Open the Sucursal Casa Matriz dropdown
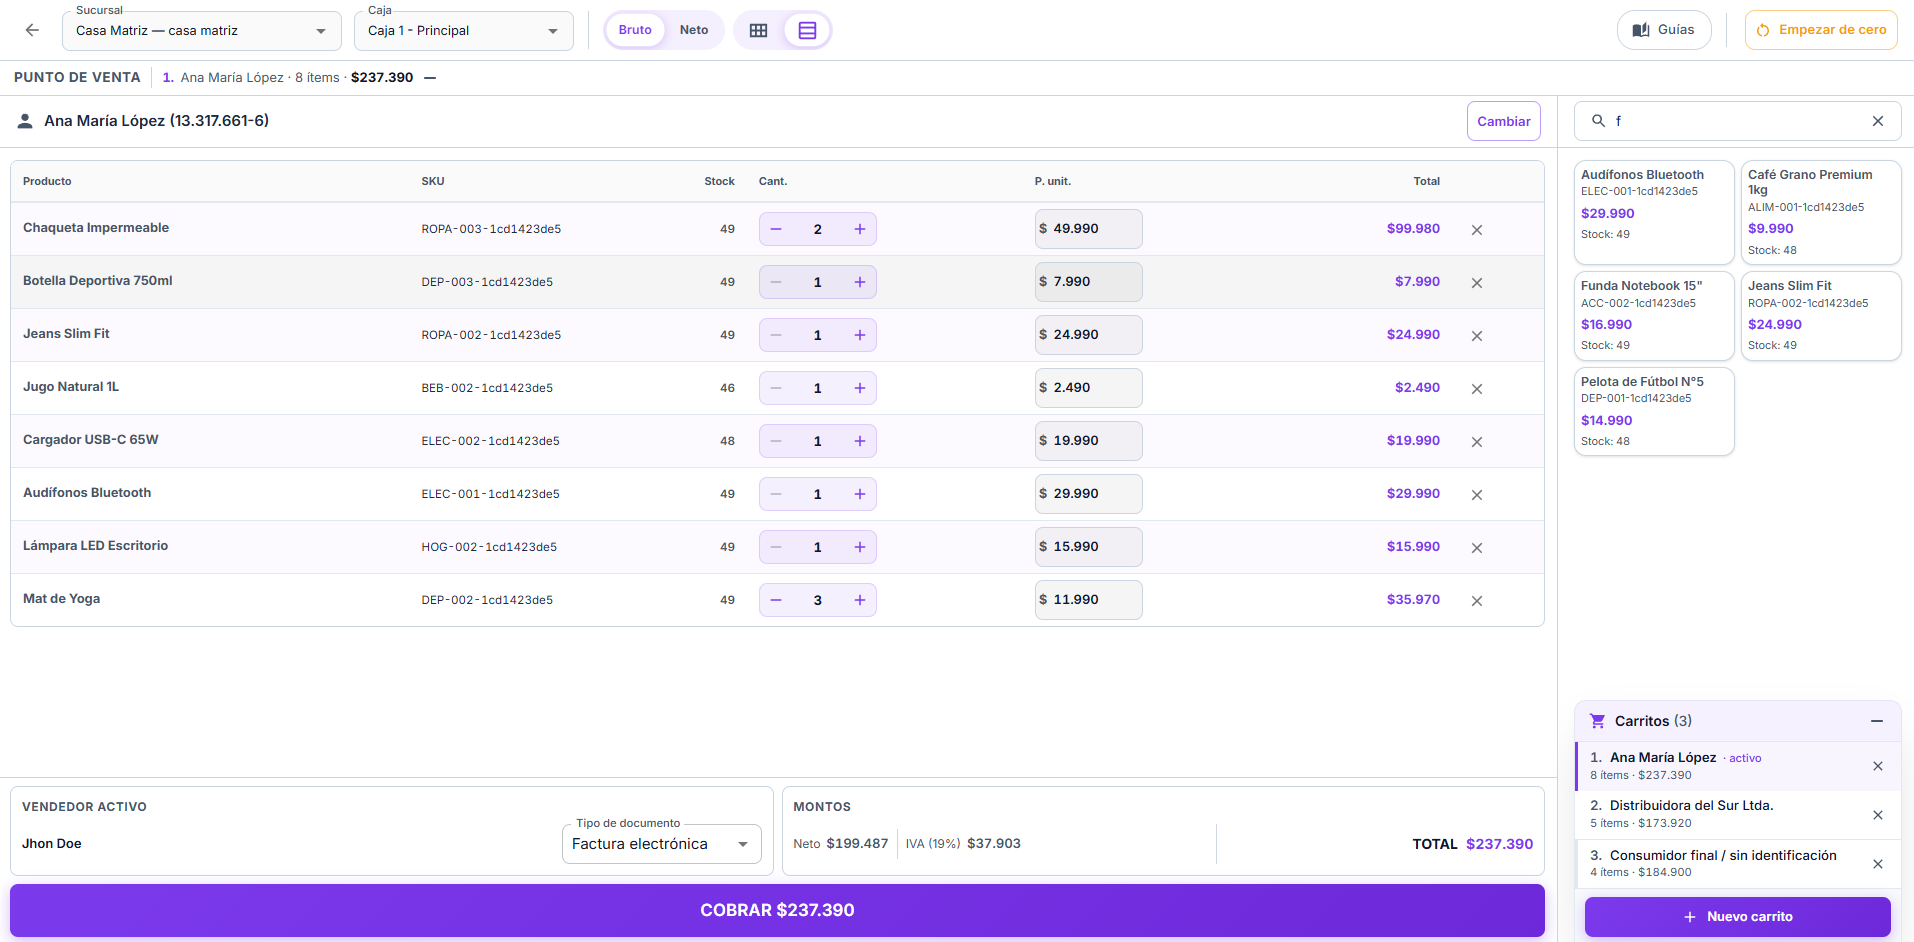This screenshot has height=942, width=1914. coord(201,31)
